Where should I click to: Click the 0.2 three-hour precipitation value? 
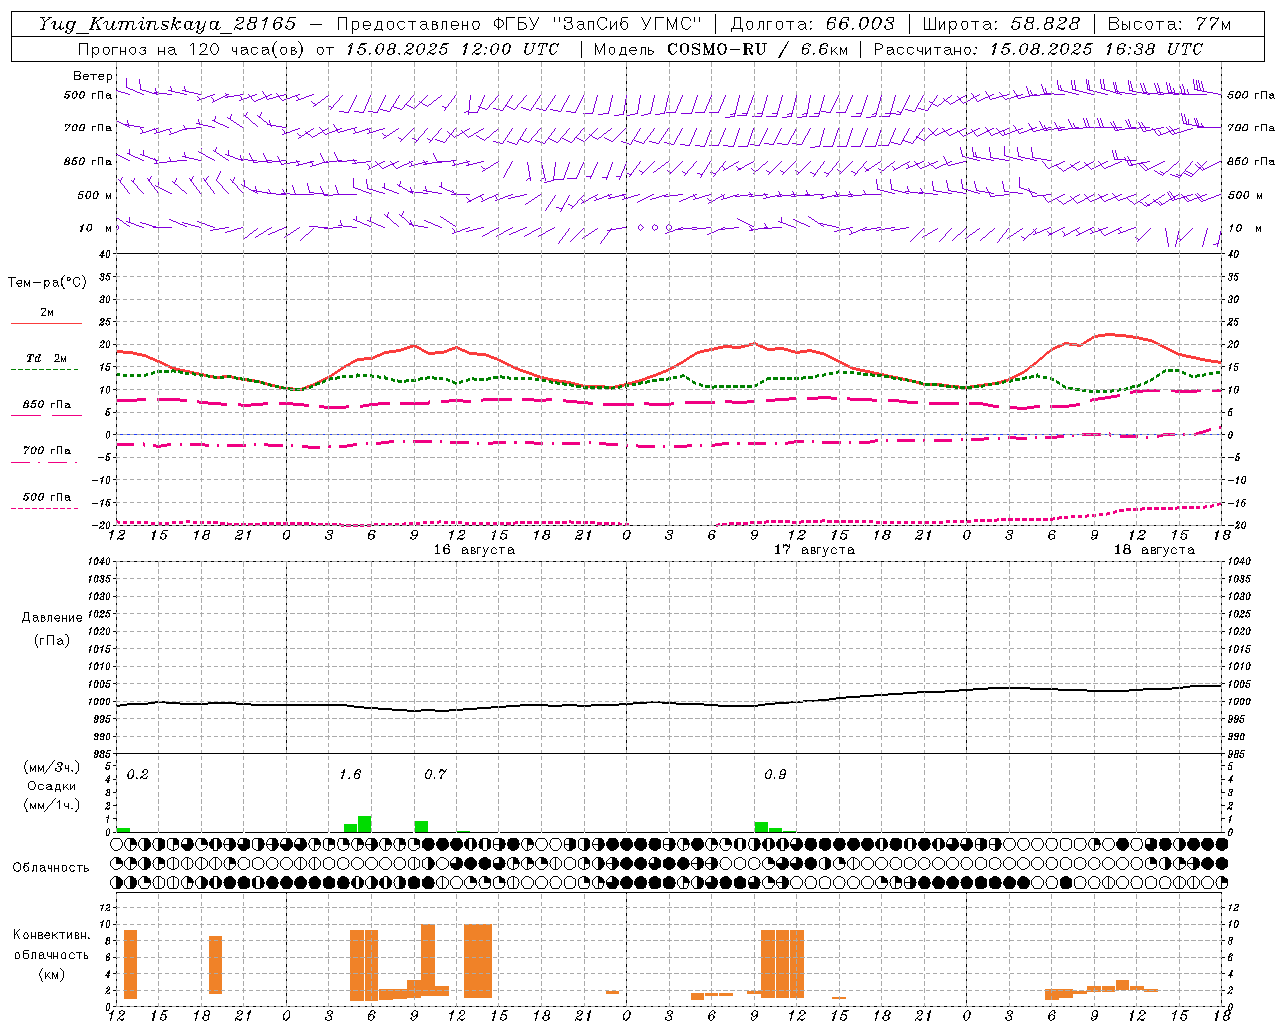click(x=138, y=774)
